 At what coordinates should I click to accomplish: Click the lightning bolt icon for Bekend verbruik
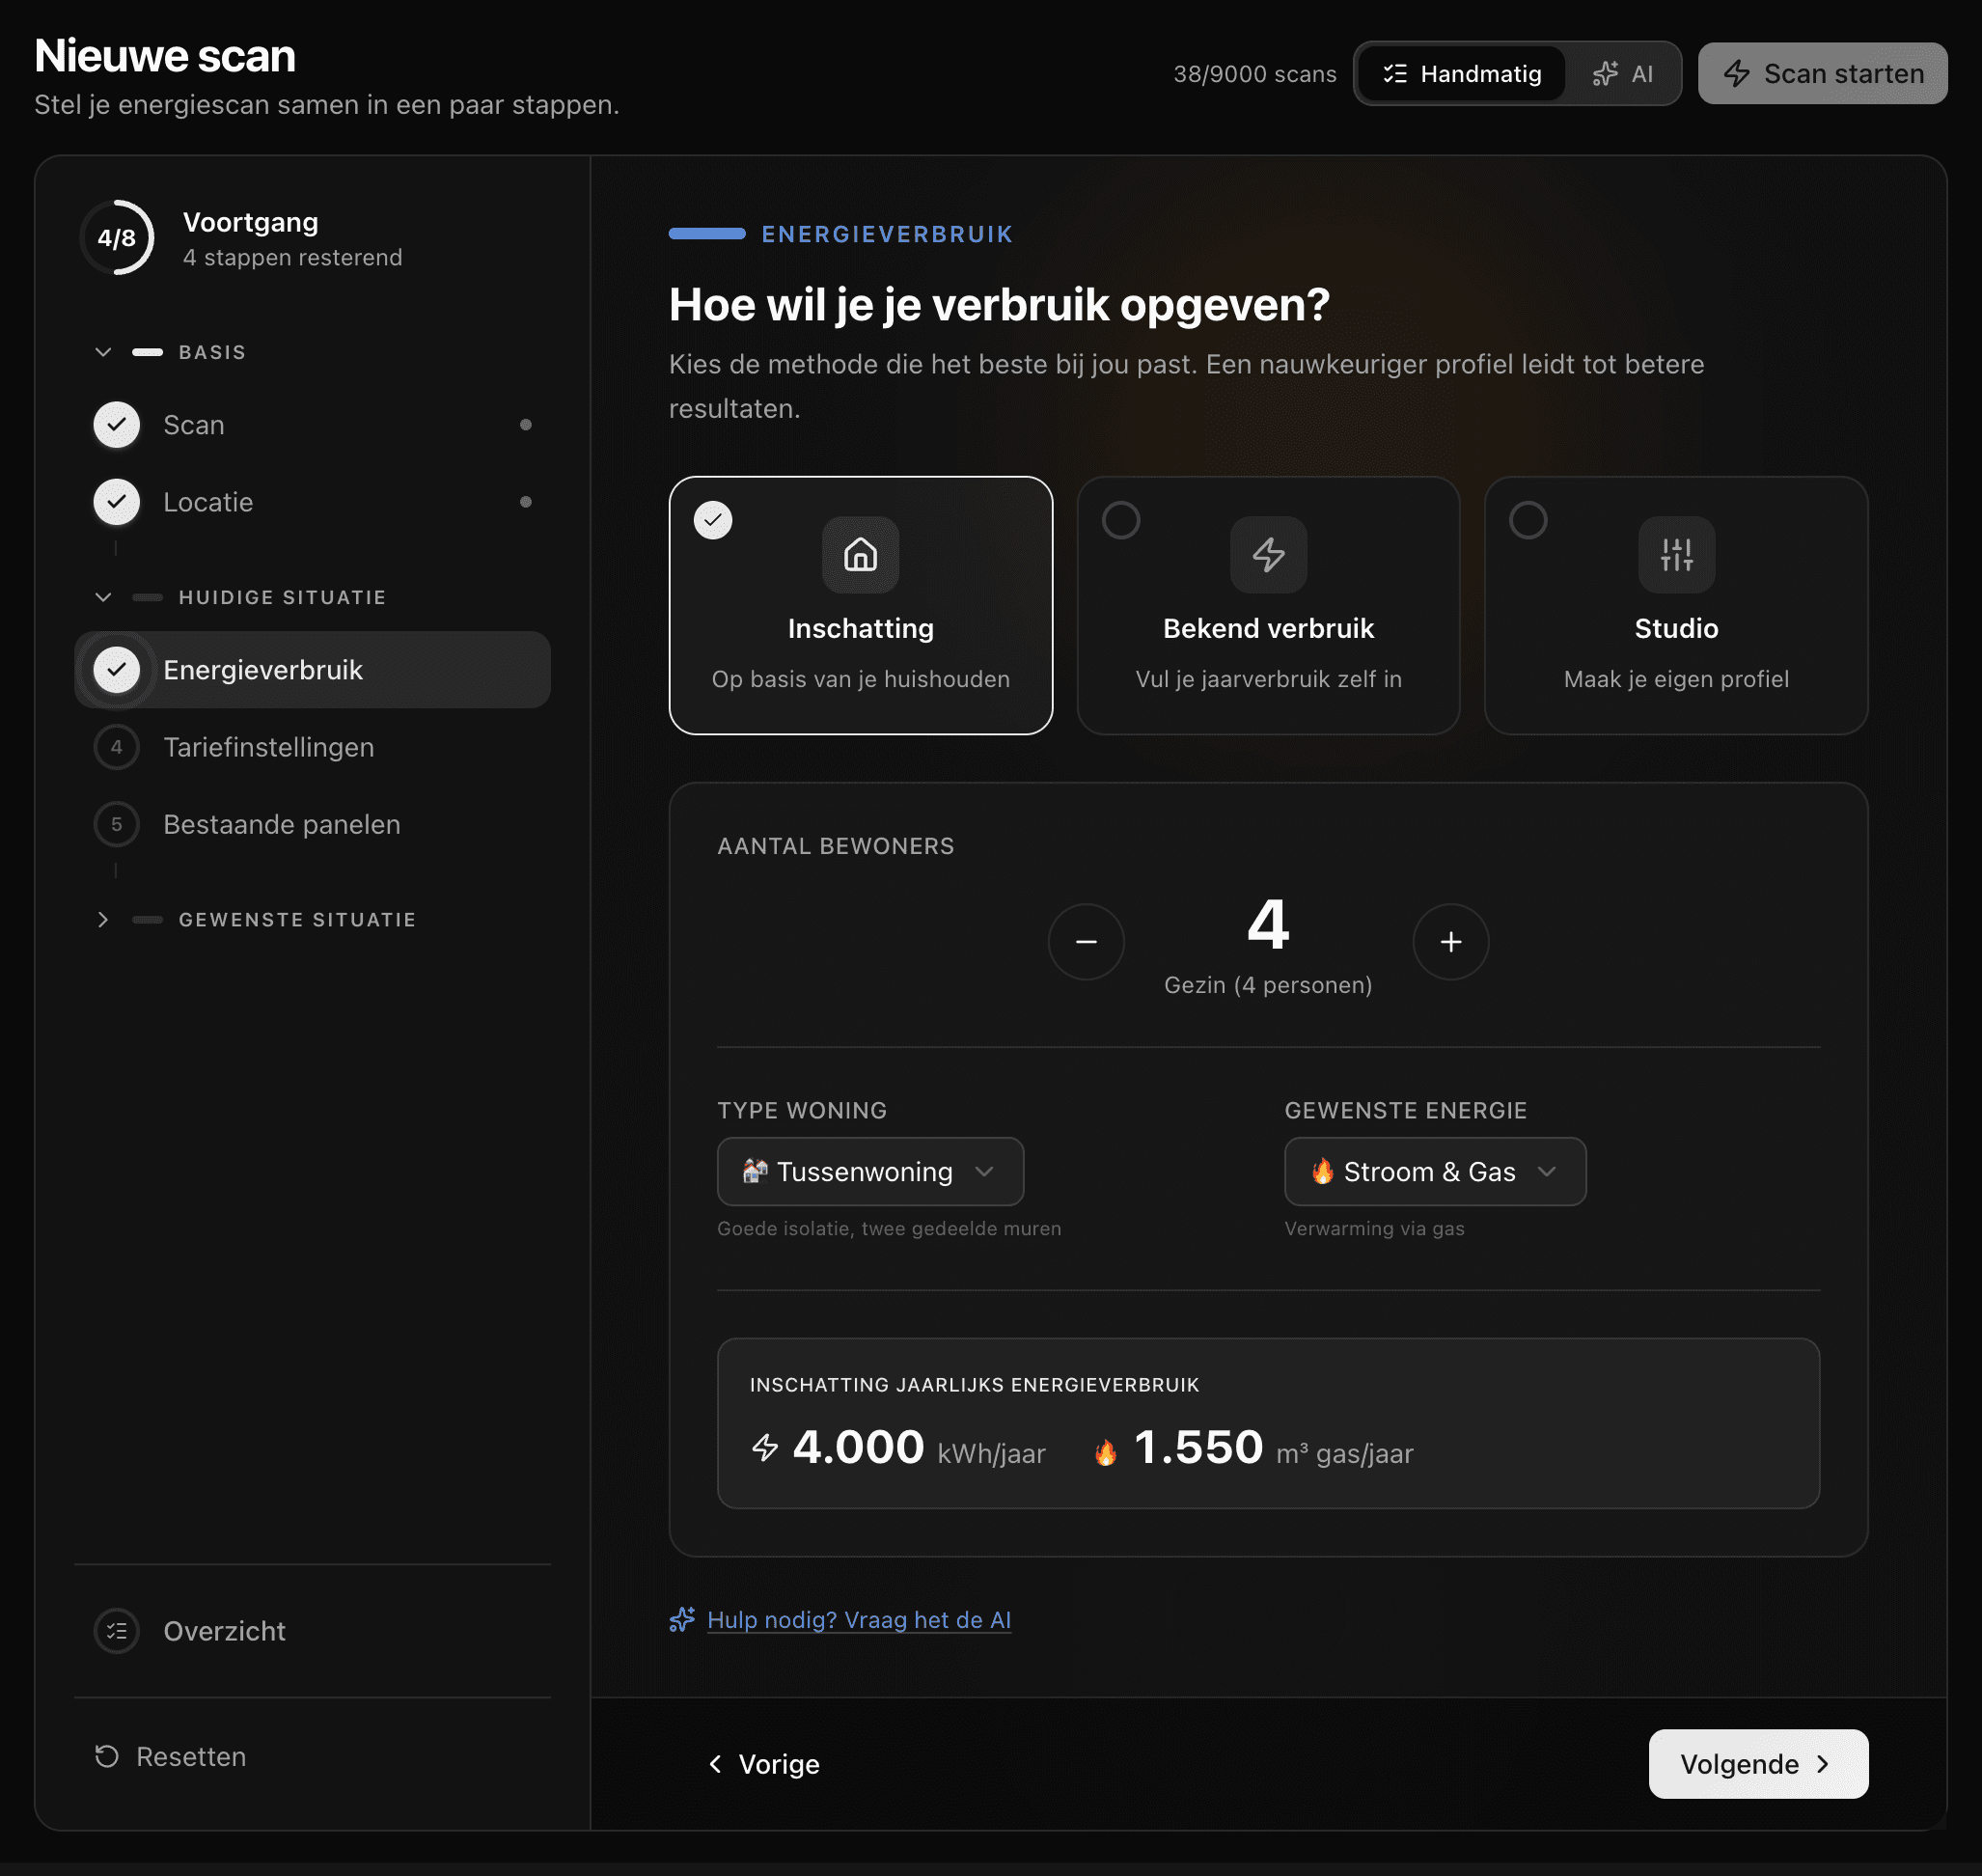pyautogui.click(x=1268, y=554)
